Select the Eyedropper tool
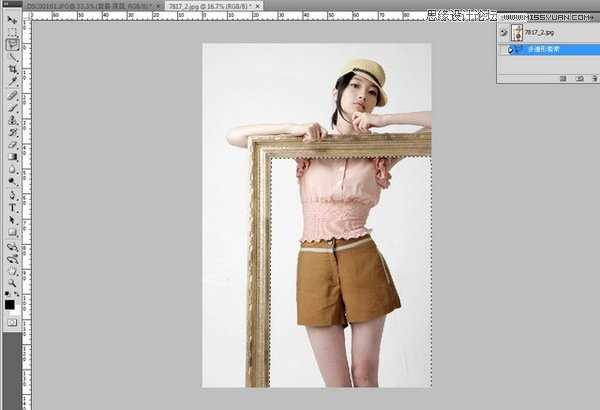The height and width of the screenshot is (410, 600). pyautogui.click(x=12, y=81)
